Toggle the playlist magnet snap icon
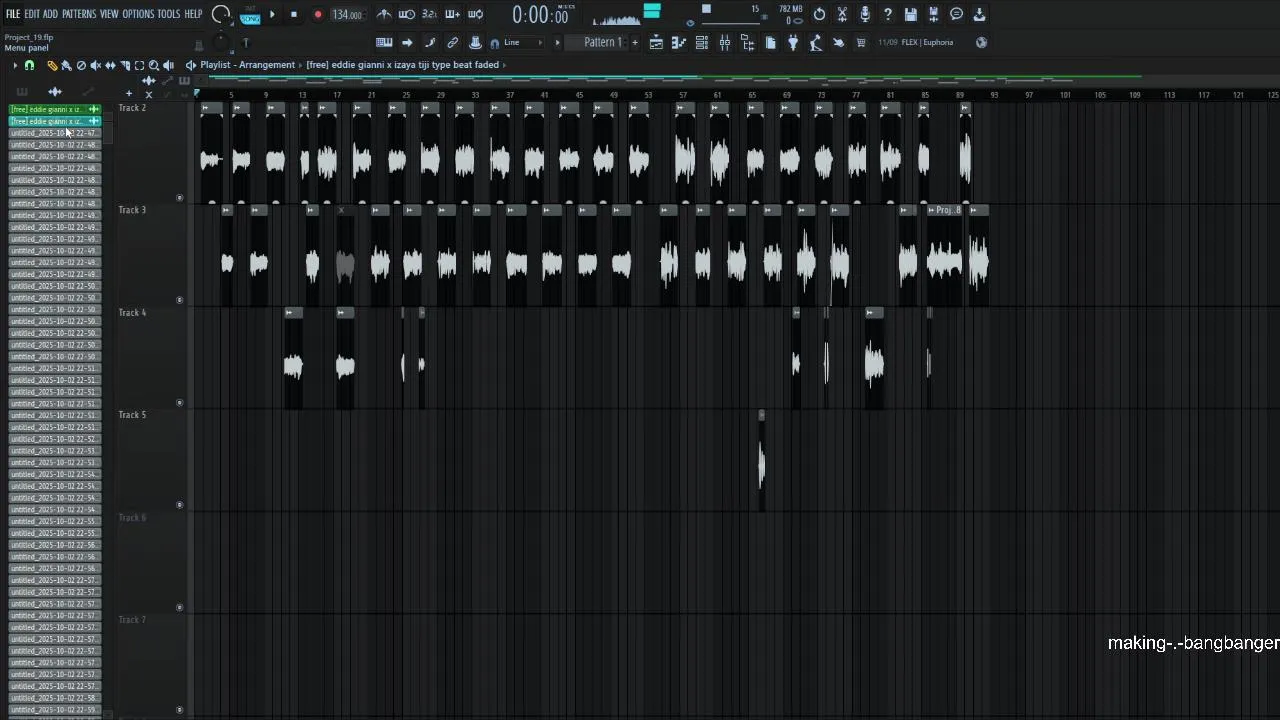 29,65
